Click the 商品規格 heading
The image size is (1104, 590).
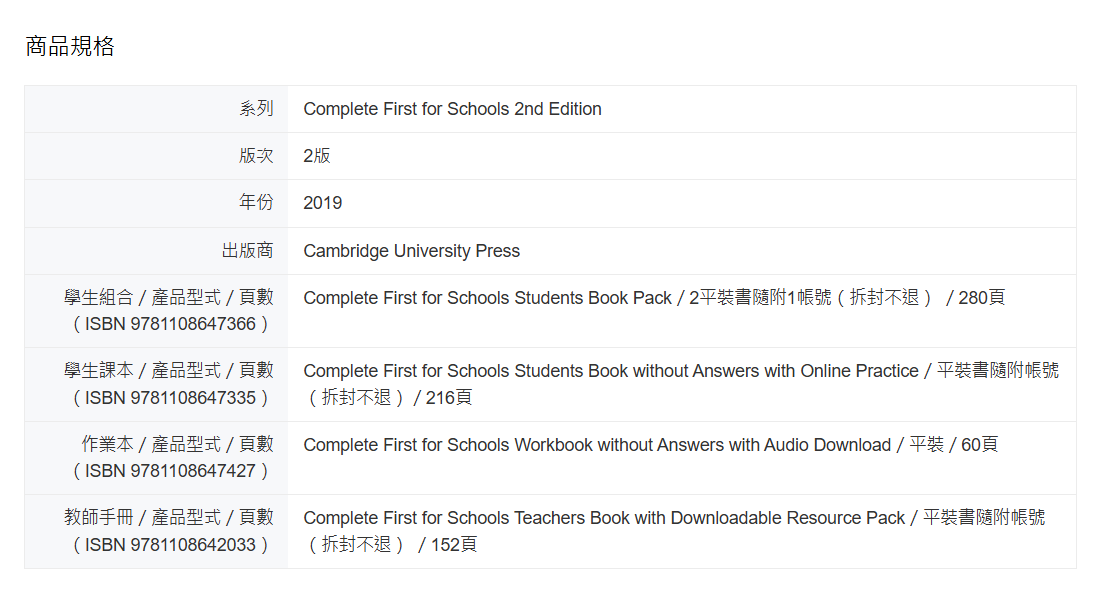[70, 46]
